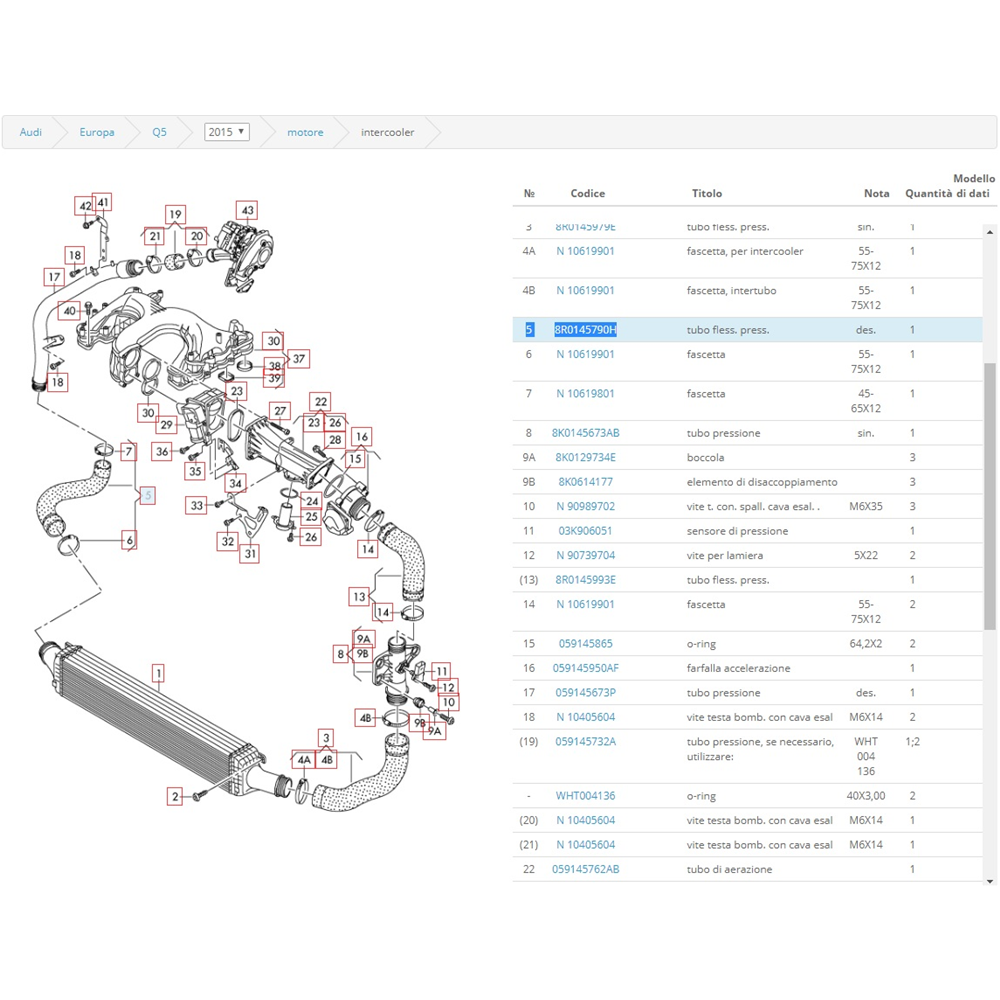Click part code 059145950AF link
The height and width of the screenshot is (1000, 1000).
[x=586, y=668]
